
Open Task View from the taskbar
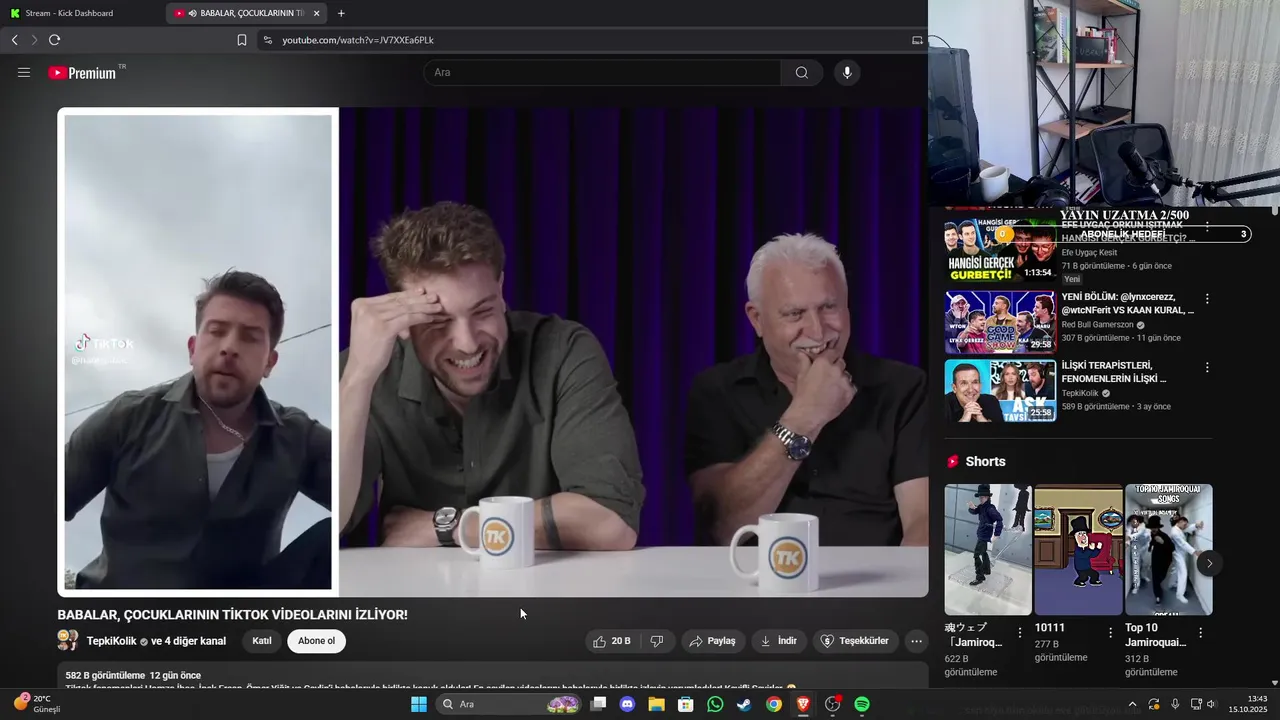pos(598,704)
